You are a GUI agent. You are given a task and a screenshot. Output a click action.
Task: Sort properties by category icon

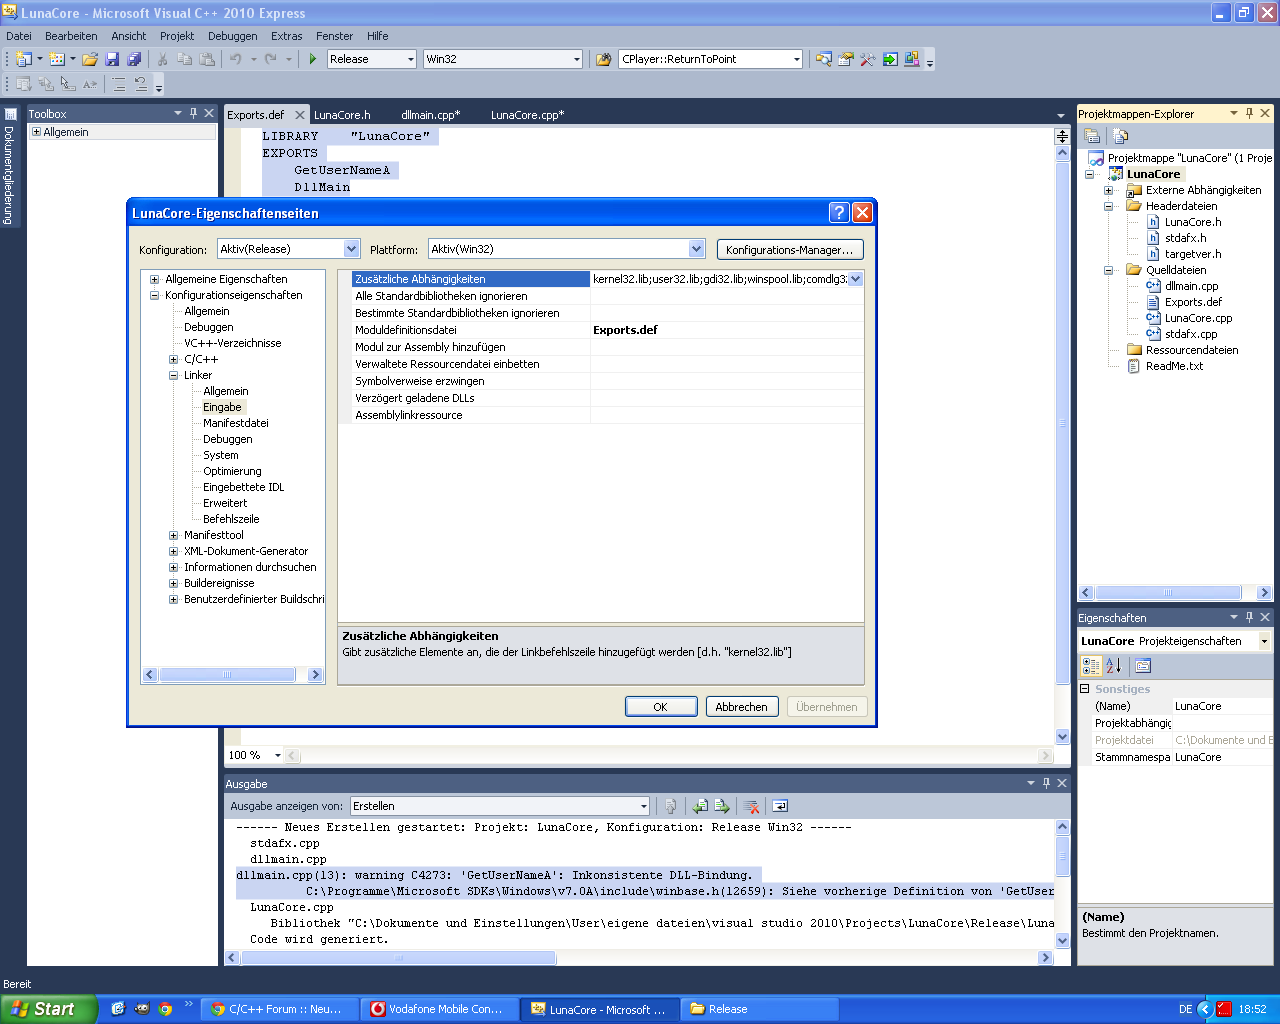1091,666
